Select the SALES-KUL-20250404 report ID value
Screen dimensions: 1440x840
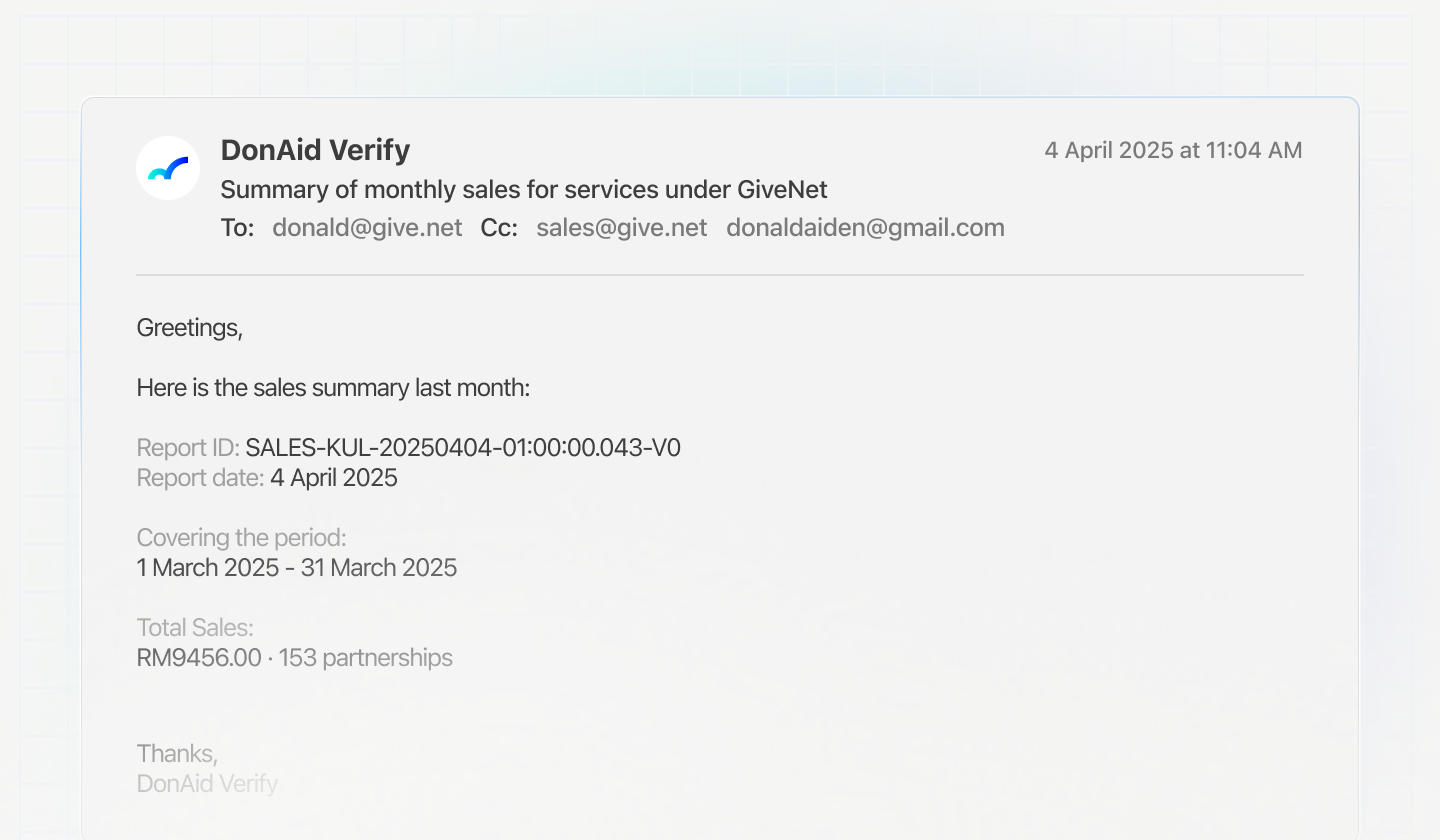[463, 447]
